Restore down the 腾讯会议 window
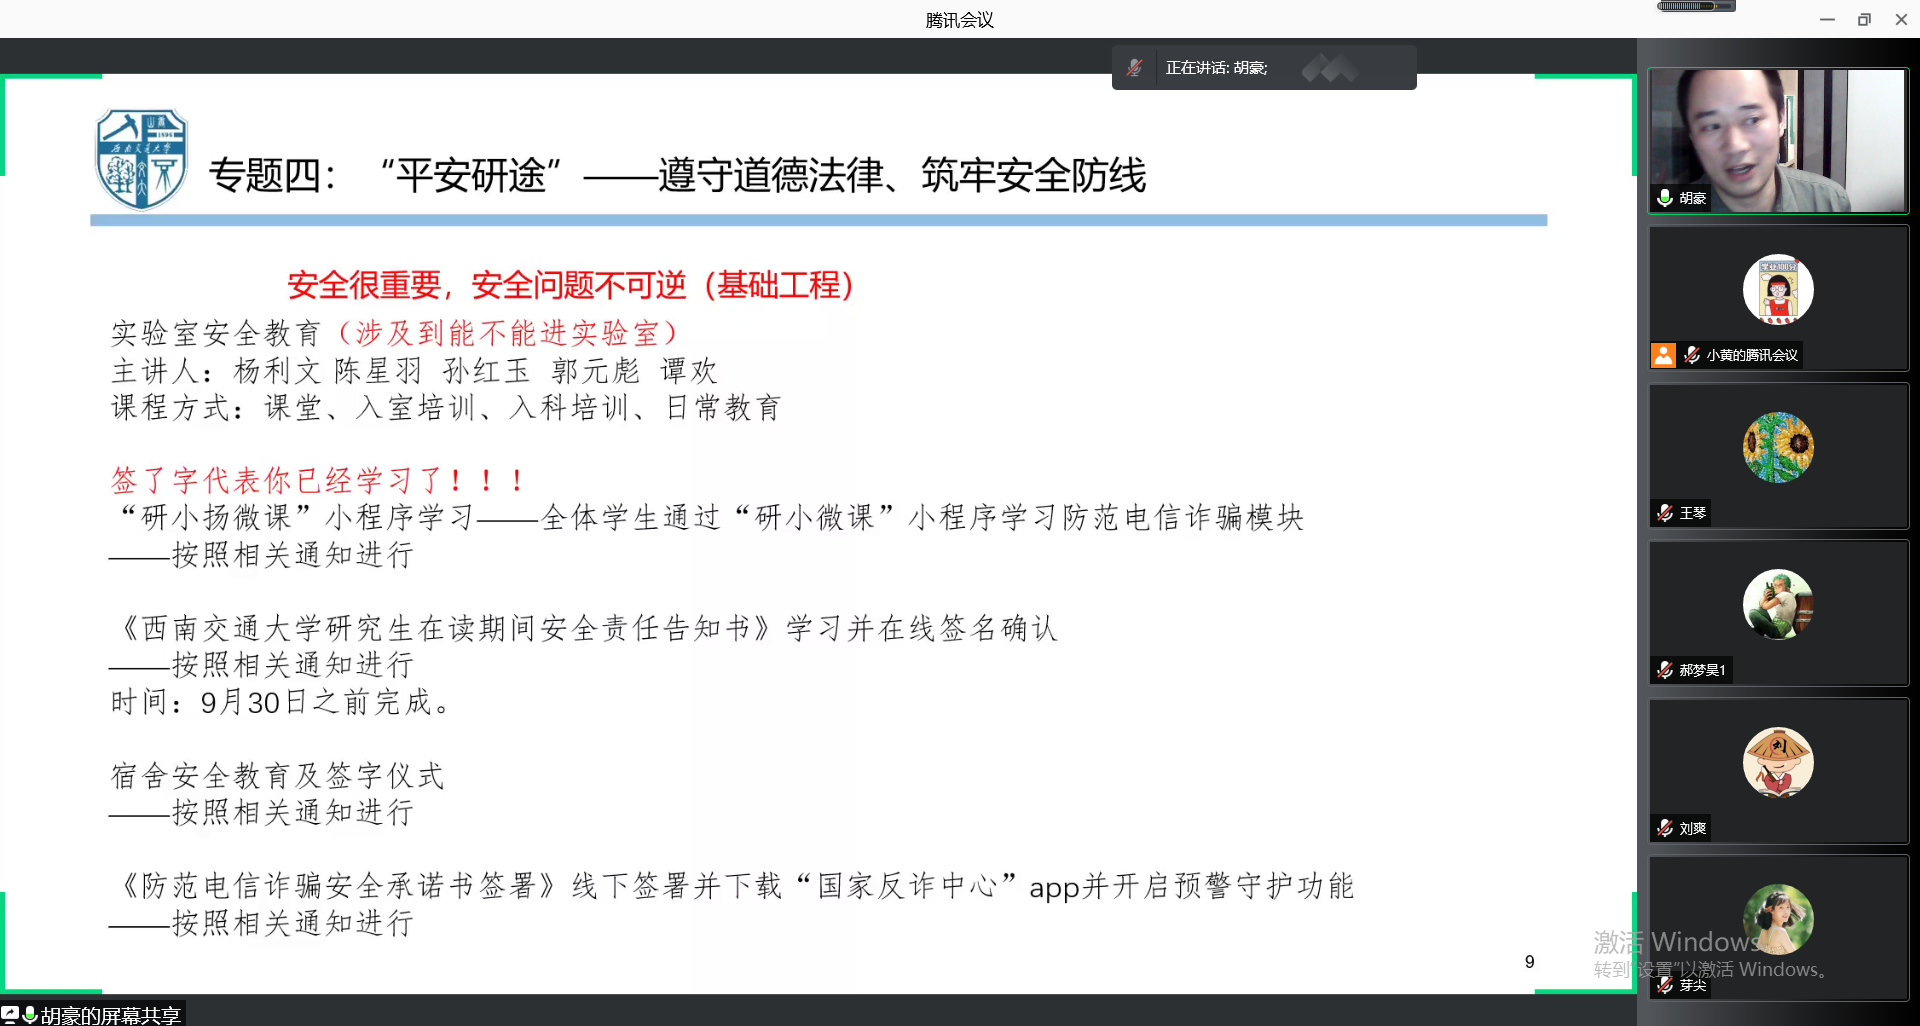1920x1026 pixels. pos(1864,20)
